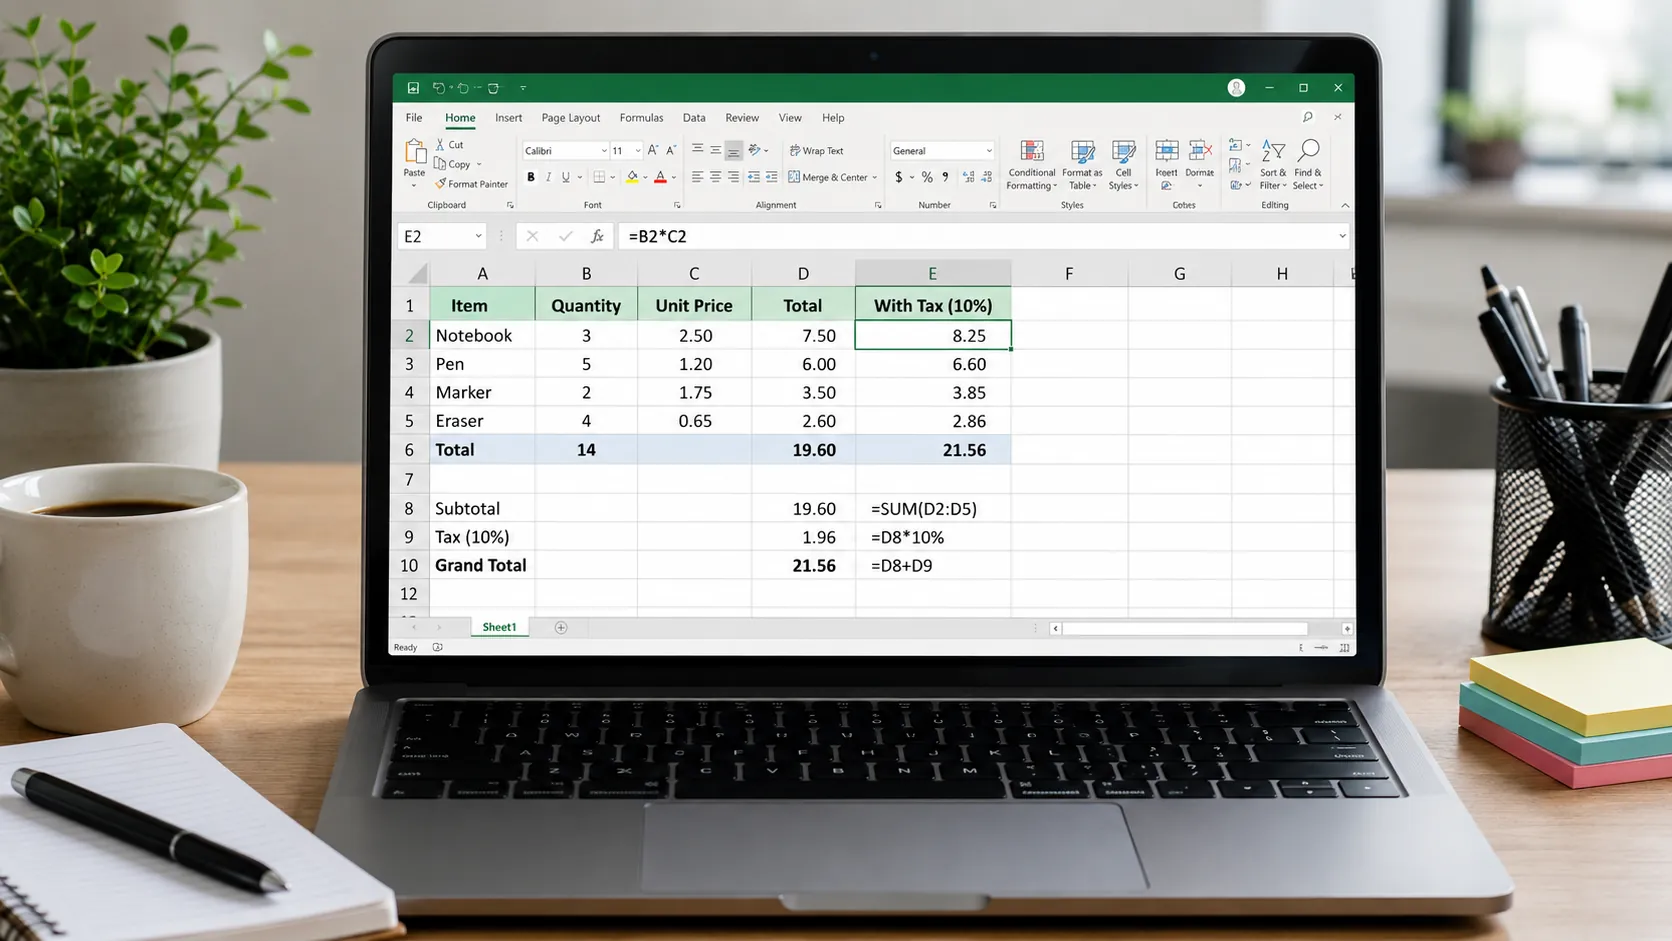Select the Sheet1 worksheet tab
The height and width of the screenshot is (941, 1672).
[x=499, y=627]
